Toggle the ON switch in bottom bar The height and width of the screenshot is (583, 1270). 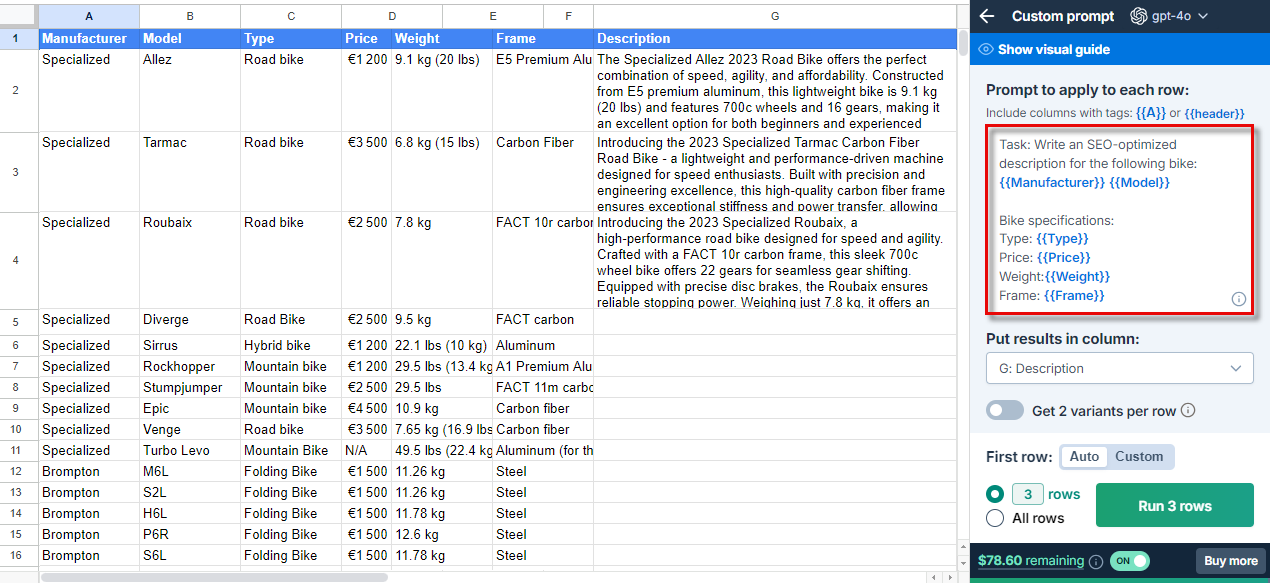click(1131, 561)
